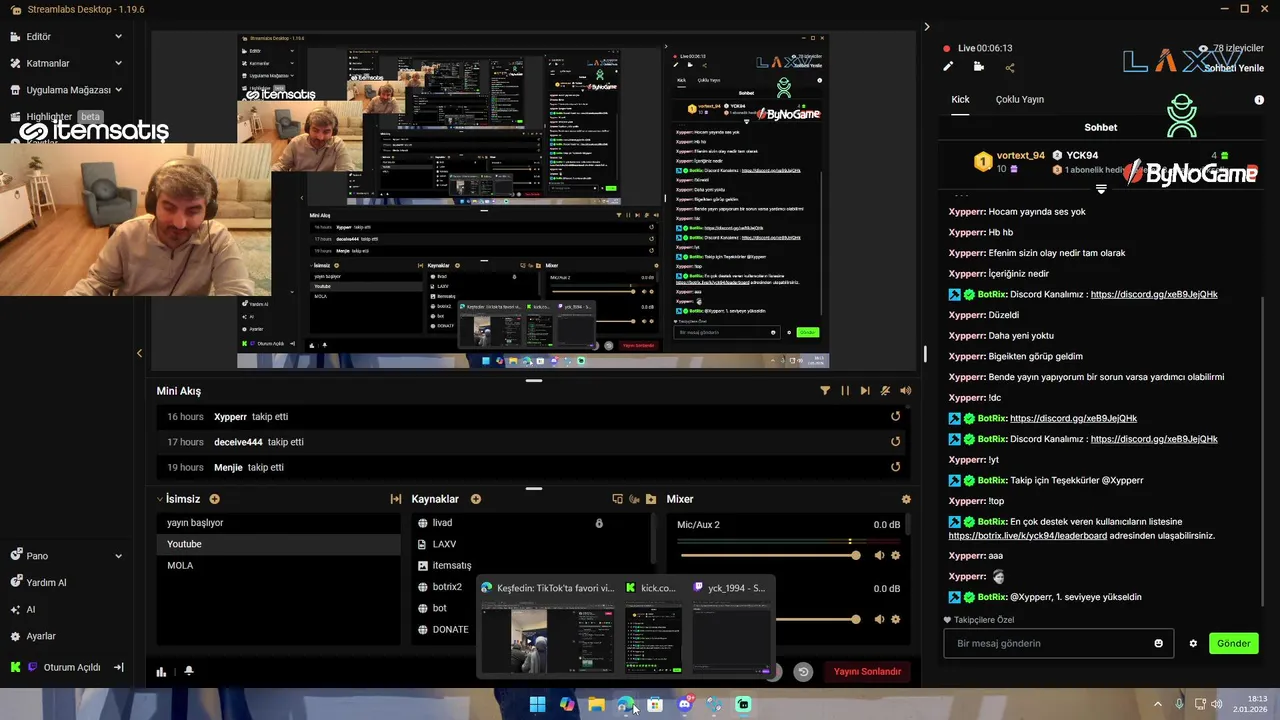This screenshot has height=720, width=1280.
Task: Click Oturum Açıldı logout icon
Action: [118, 667]
